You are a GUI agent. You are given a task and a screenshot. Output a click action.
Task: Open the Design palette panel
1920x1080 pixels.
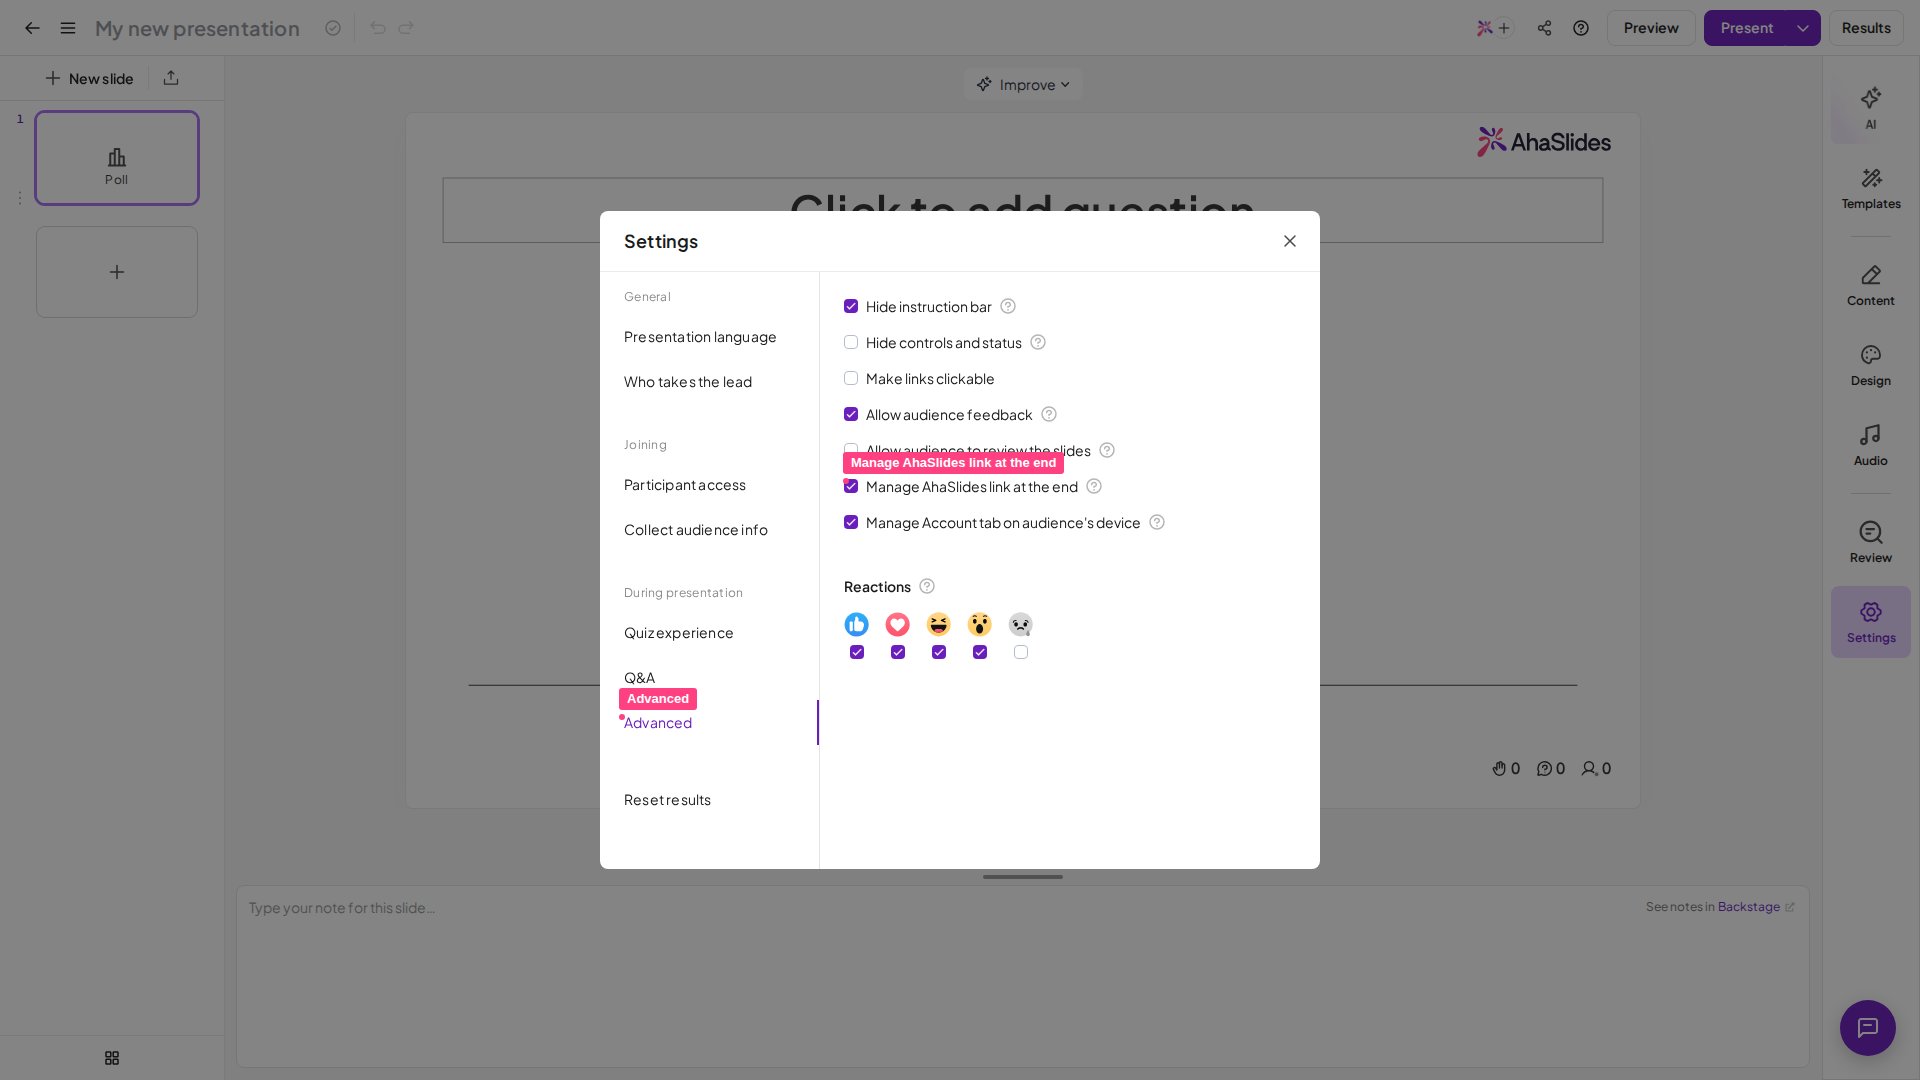click(1871, 365)
